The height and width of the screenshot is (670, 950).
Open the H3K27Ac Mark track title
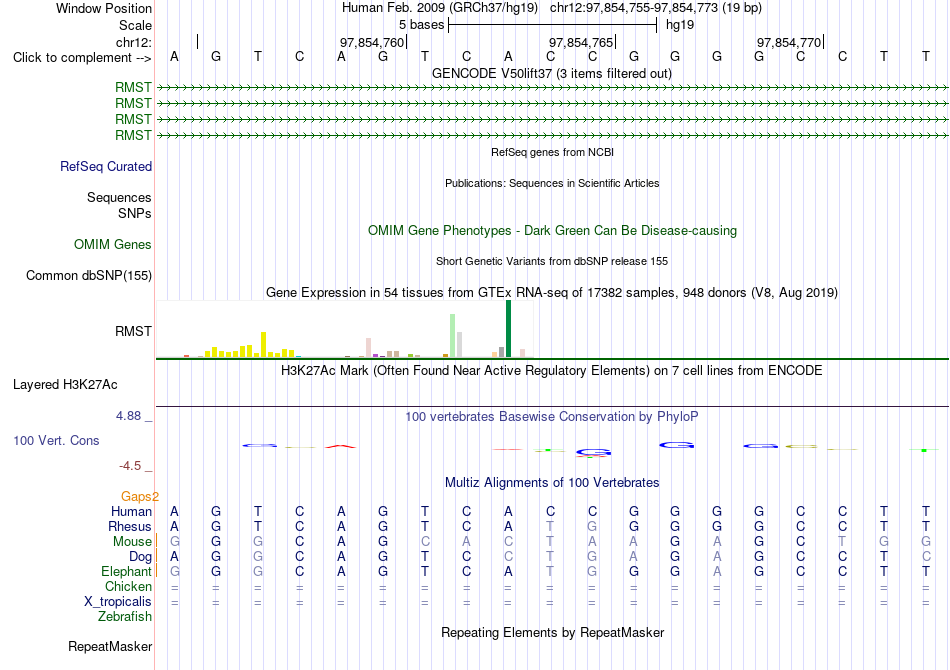551,371
